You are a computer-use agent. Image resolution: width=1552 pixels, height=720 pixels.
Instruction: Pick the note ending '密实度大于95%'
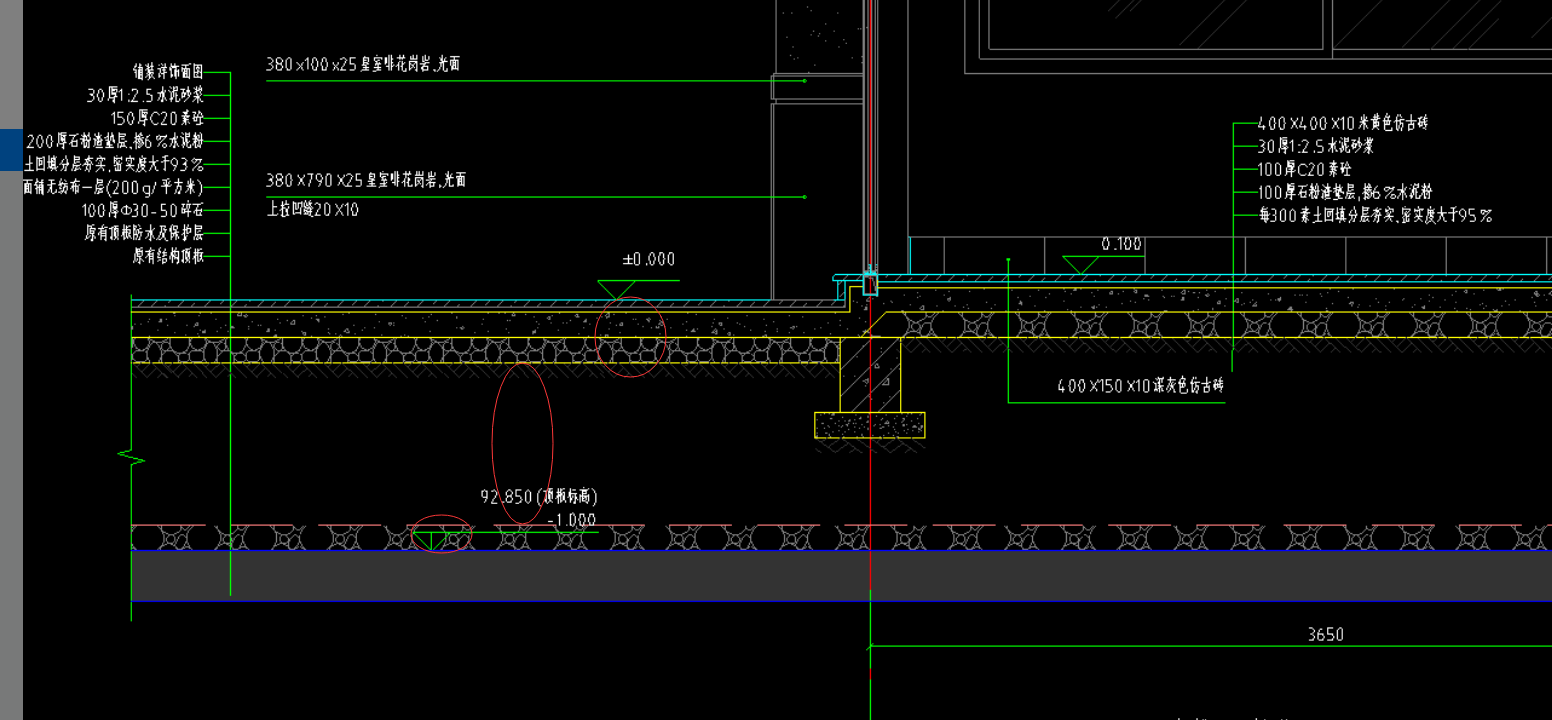(x=1375, y=215)
